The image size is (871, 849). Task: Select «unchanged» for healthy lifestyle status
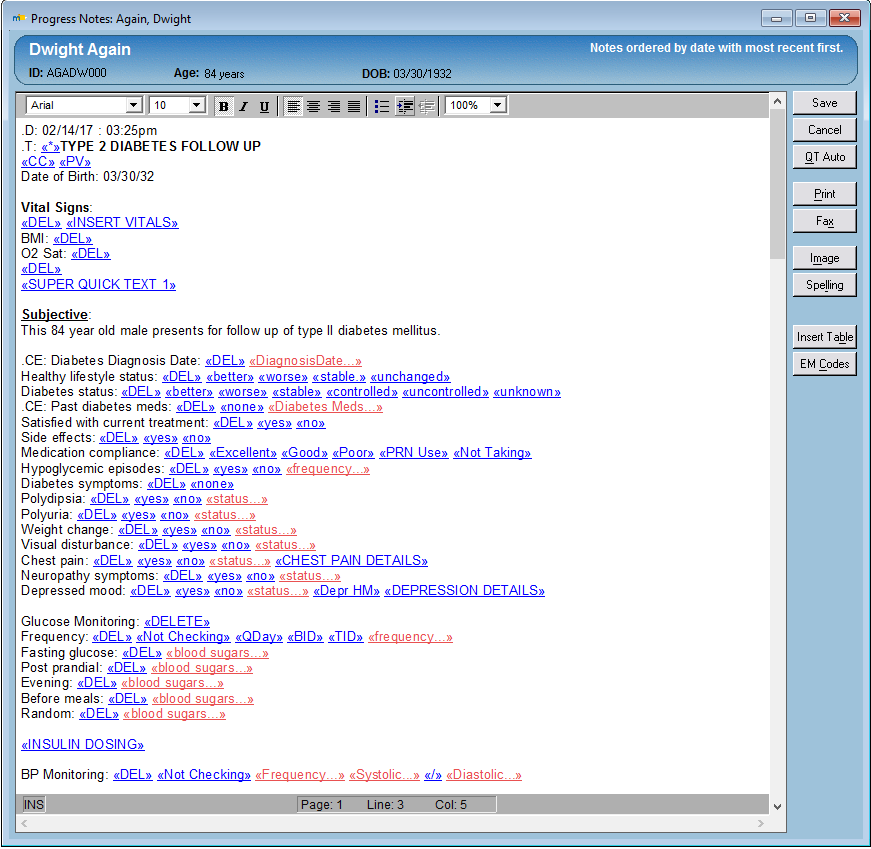pos(410,377)
